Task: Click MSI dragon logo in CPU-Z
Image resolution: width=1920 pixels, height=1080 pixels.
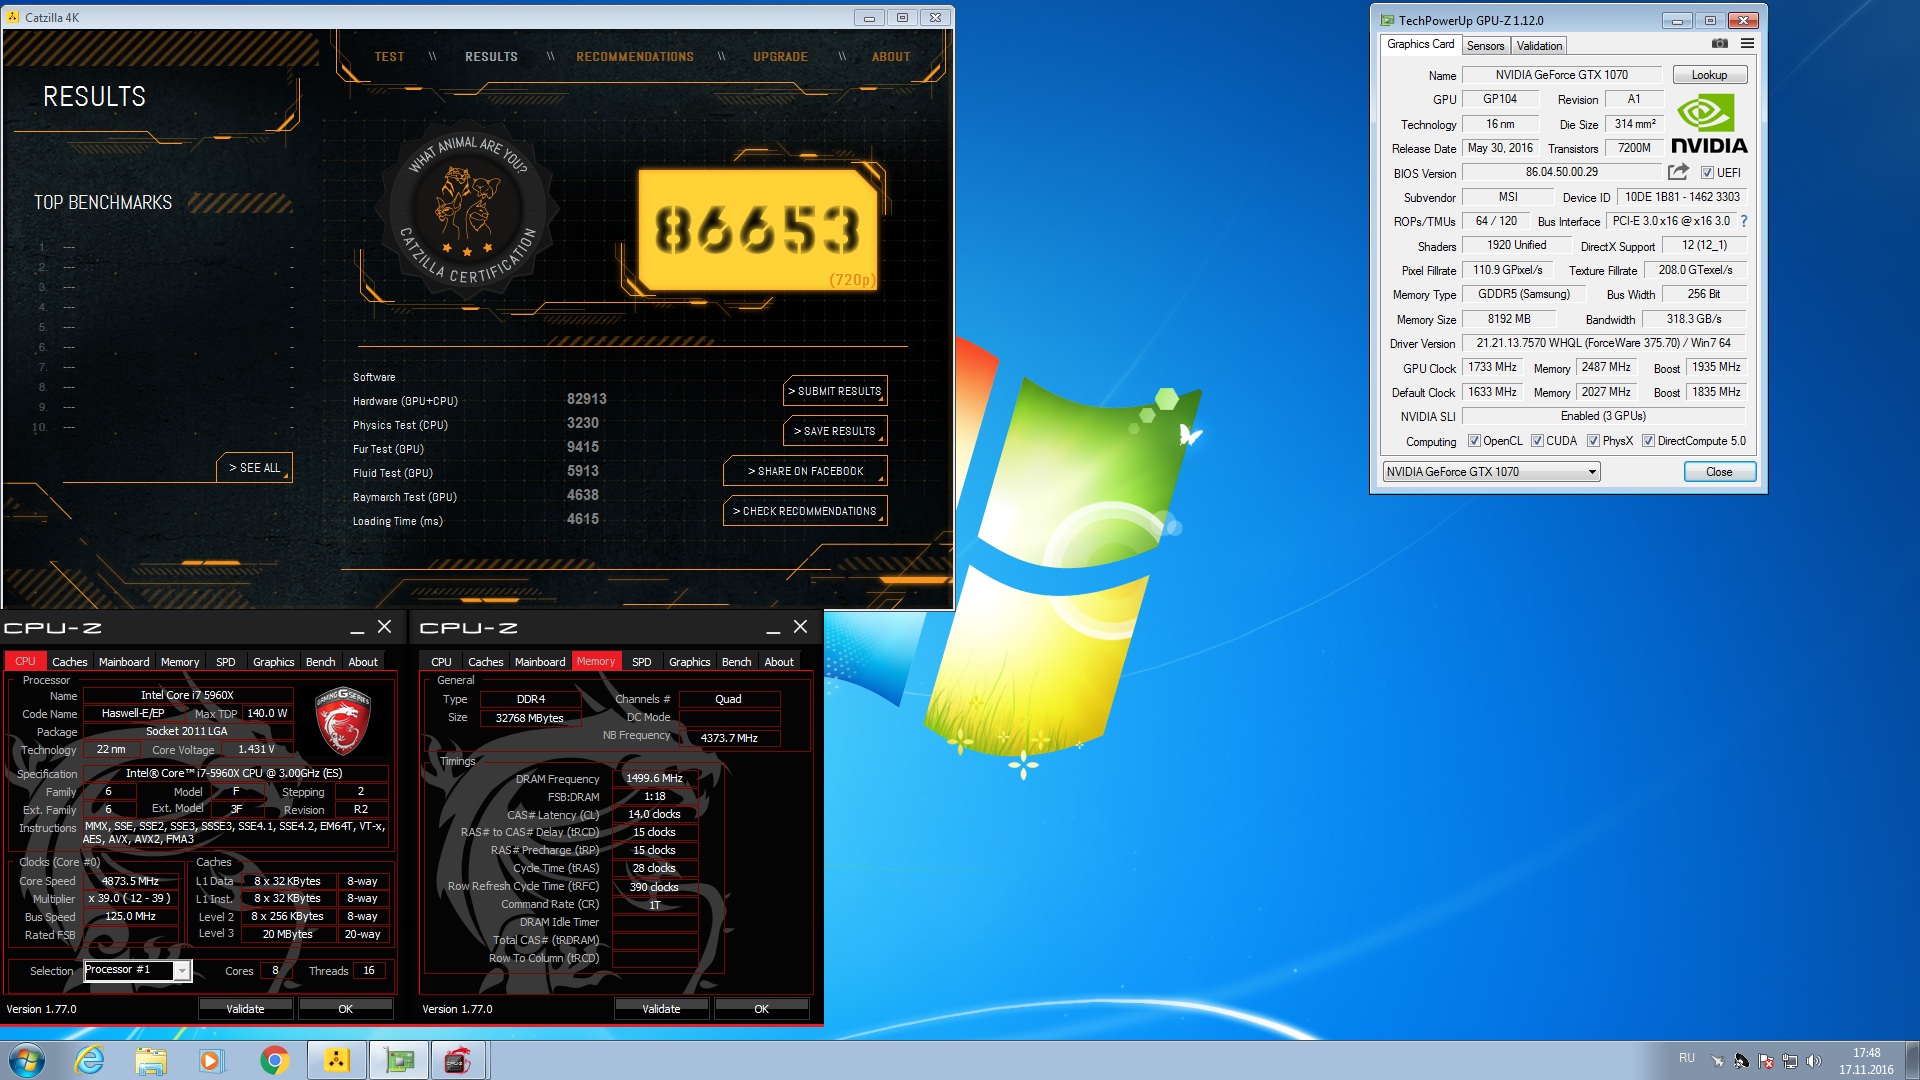Action: coord(343,721)
